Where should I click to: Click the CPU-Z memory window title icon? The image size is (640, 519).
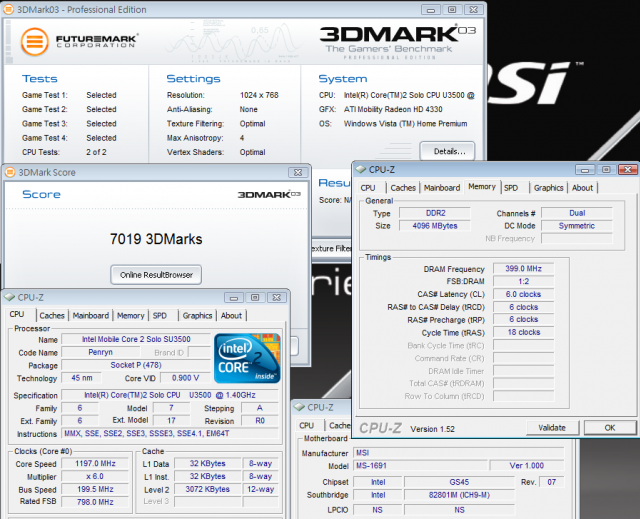360,169
